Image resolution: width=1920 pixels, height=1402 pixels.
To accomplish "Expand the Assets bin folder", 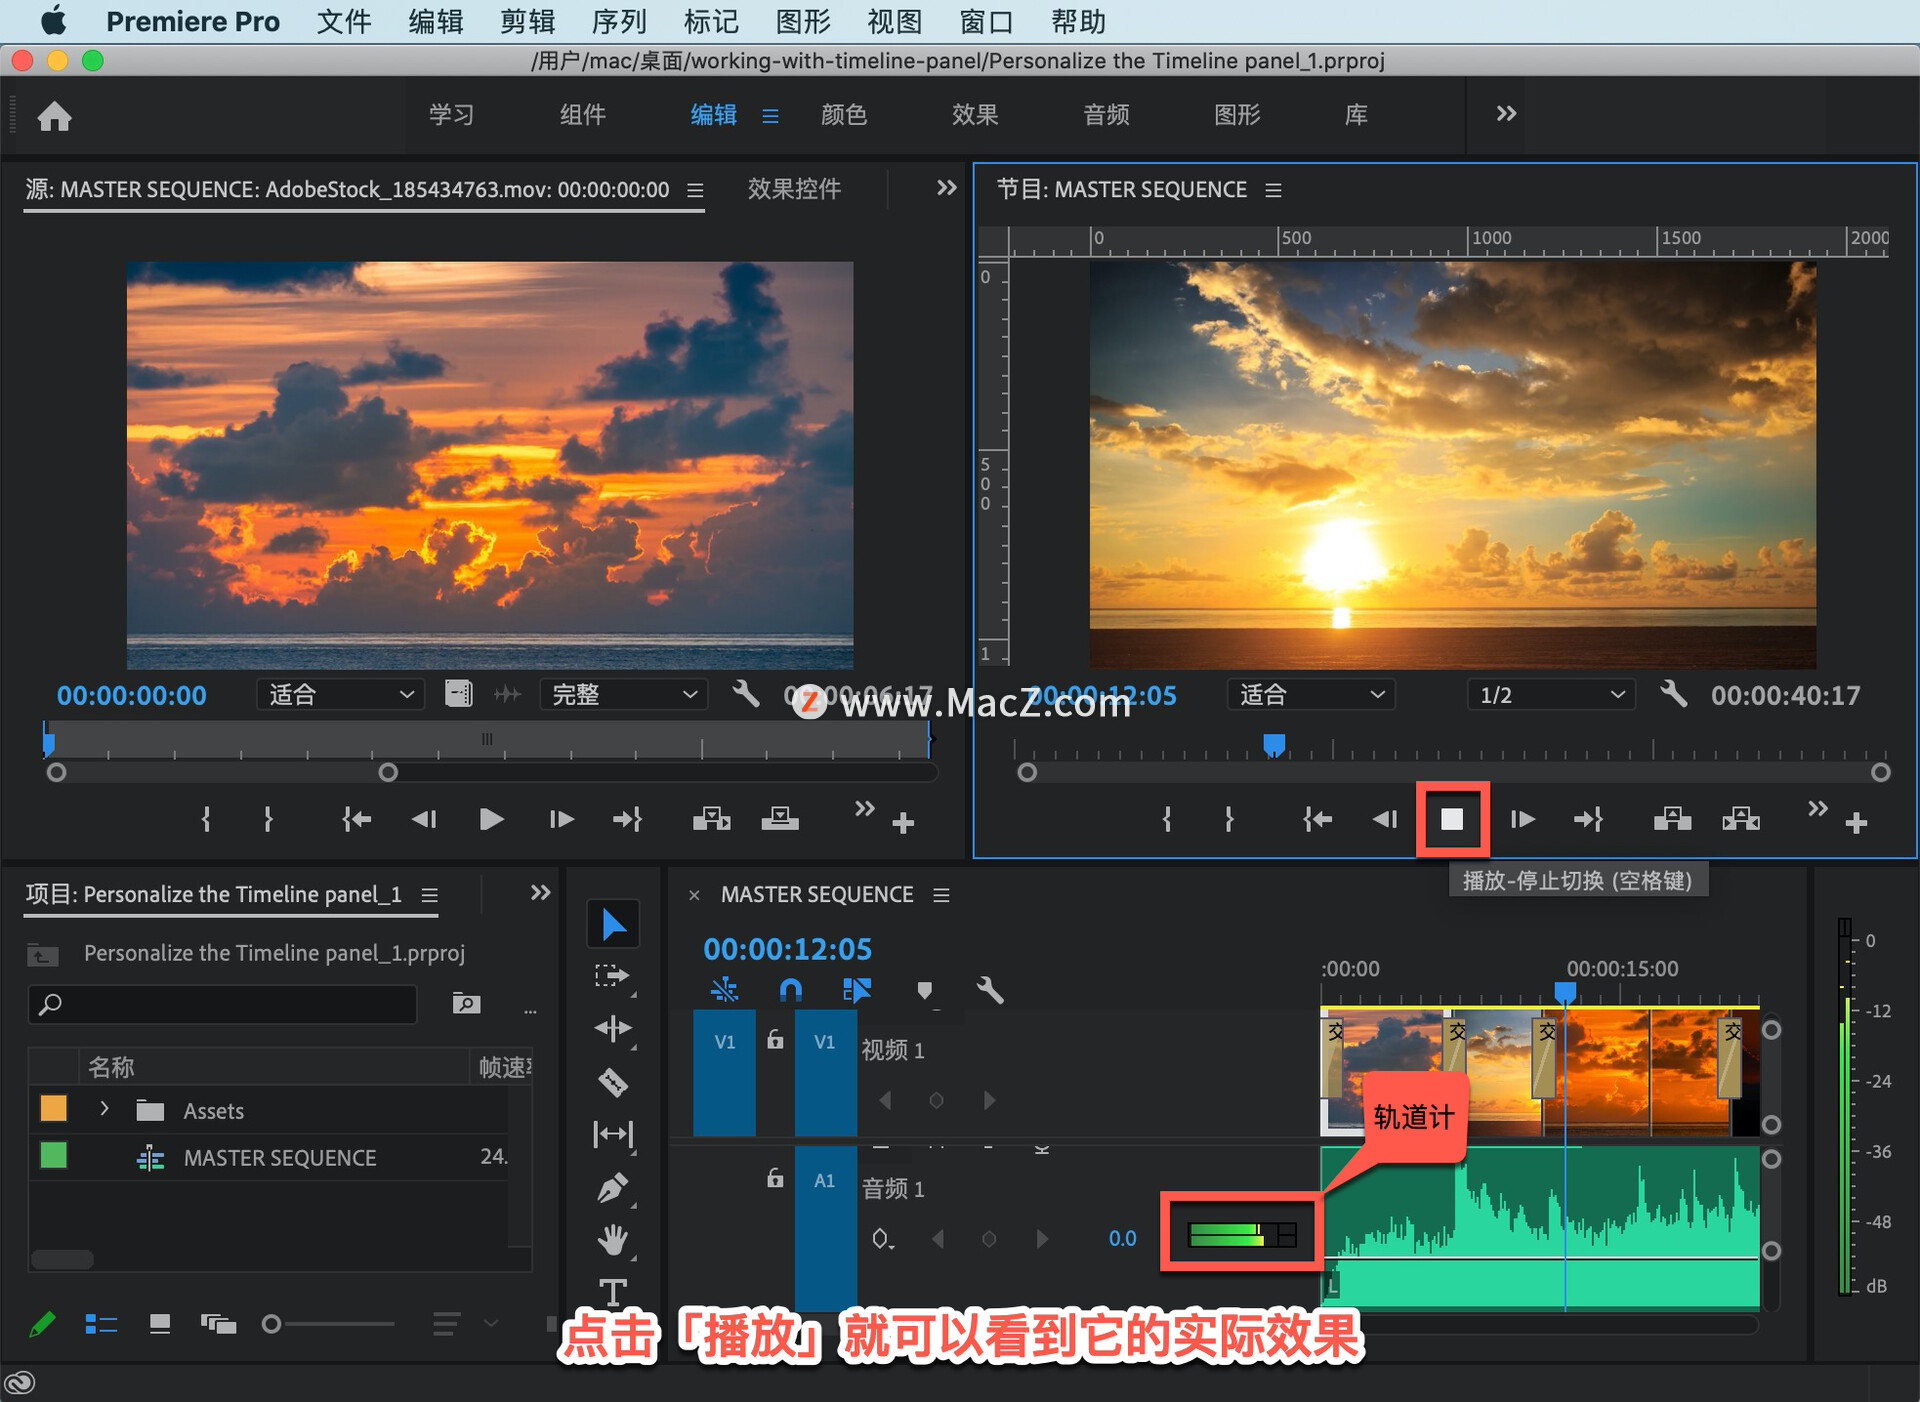I will tap(104, 1109).
